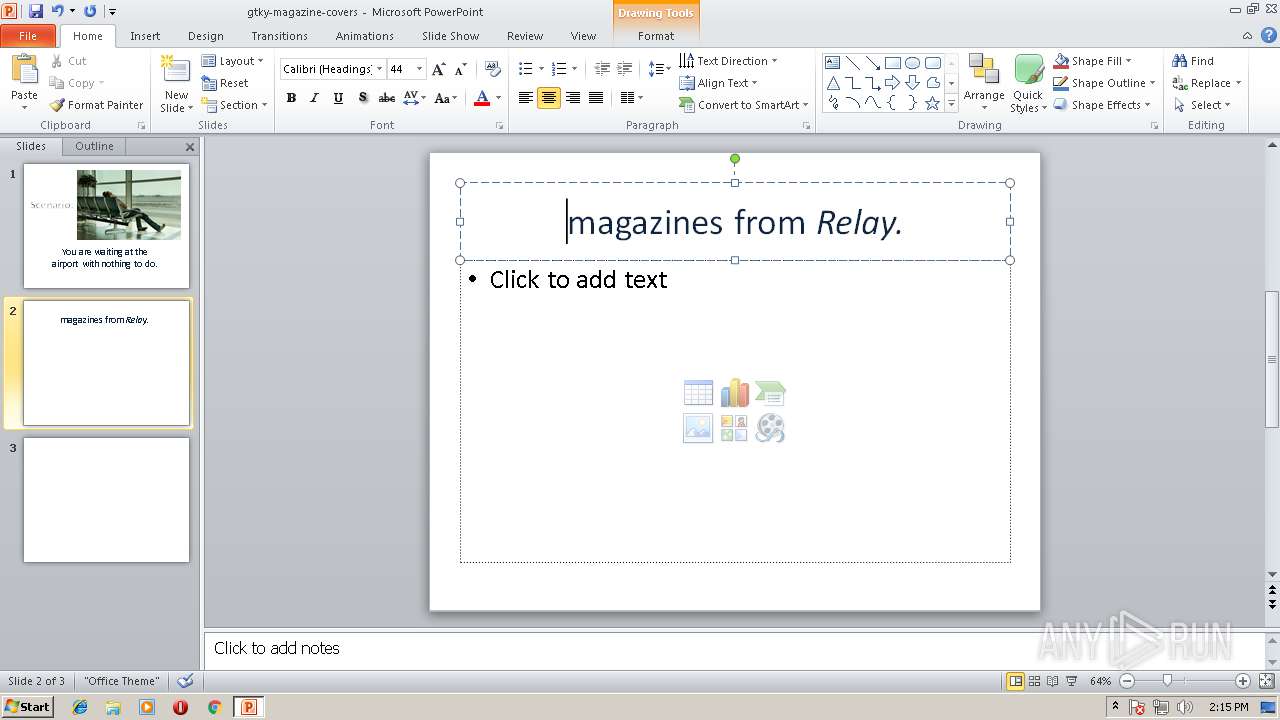Open Convert to SmartArt dropdown
Image resolution: width=1280 pixels, height=720 pixels.
point(744,105)
